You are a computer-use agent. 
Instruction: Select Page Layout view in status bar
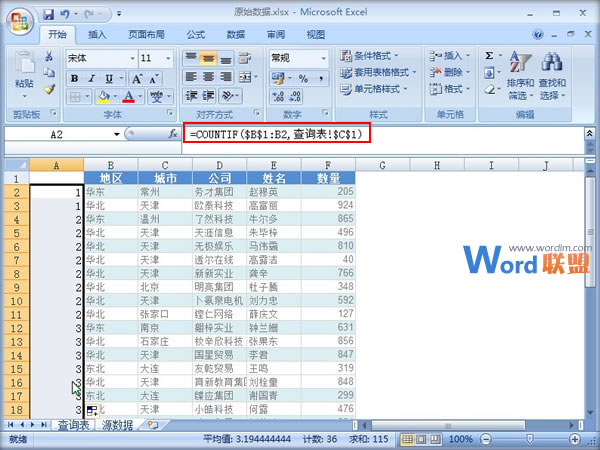tap(421, 439)
